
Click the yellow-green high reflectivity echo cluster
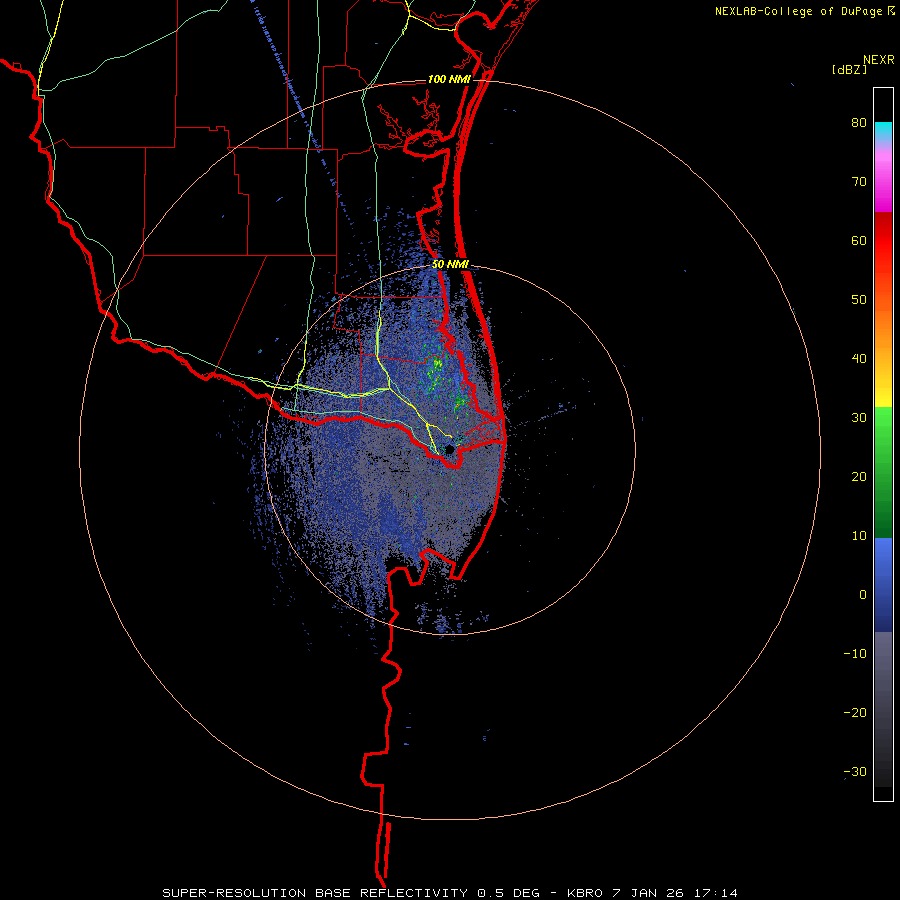tap(436, 367)
